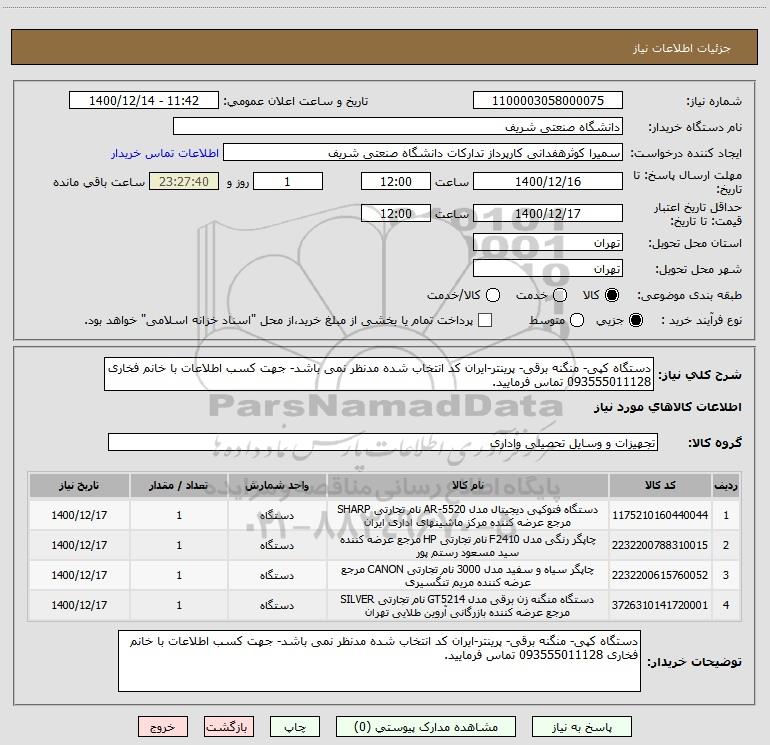Select the کالا/خدمت radio button
The image size is (770, 745).
coord(493,295)
